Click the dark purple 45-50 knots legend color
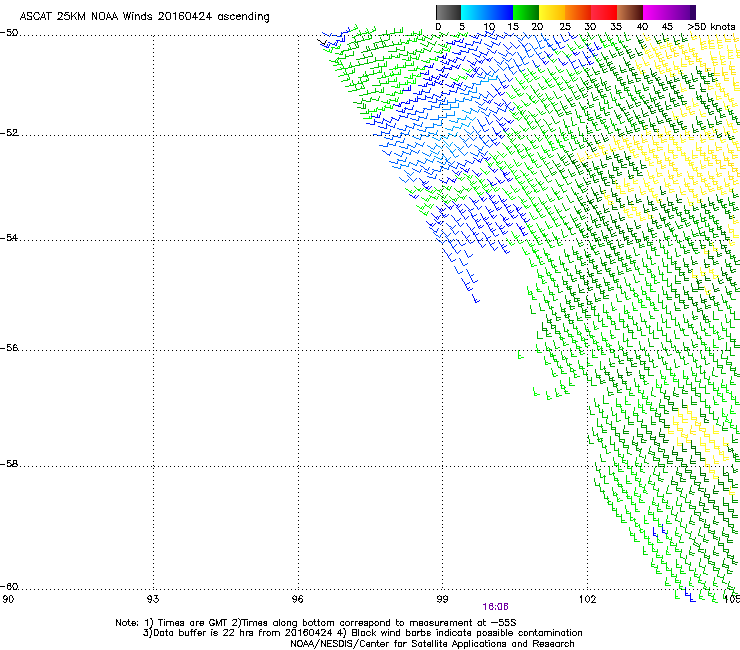The height and width of the screenshot is (650, 740). [x=682, y=12]
